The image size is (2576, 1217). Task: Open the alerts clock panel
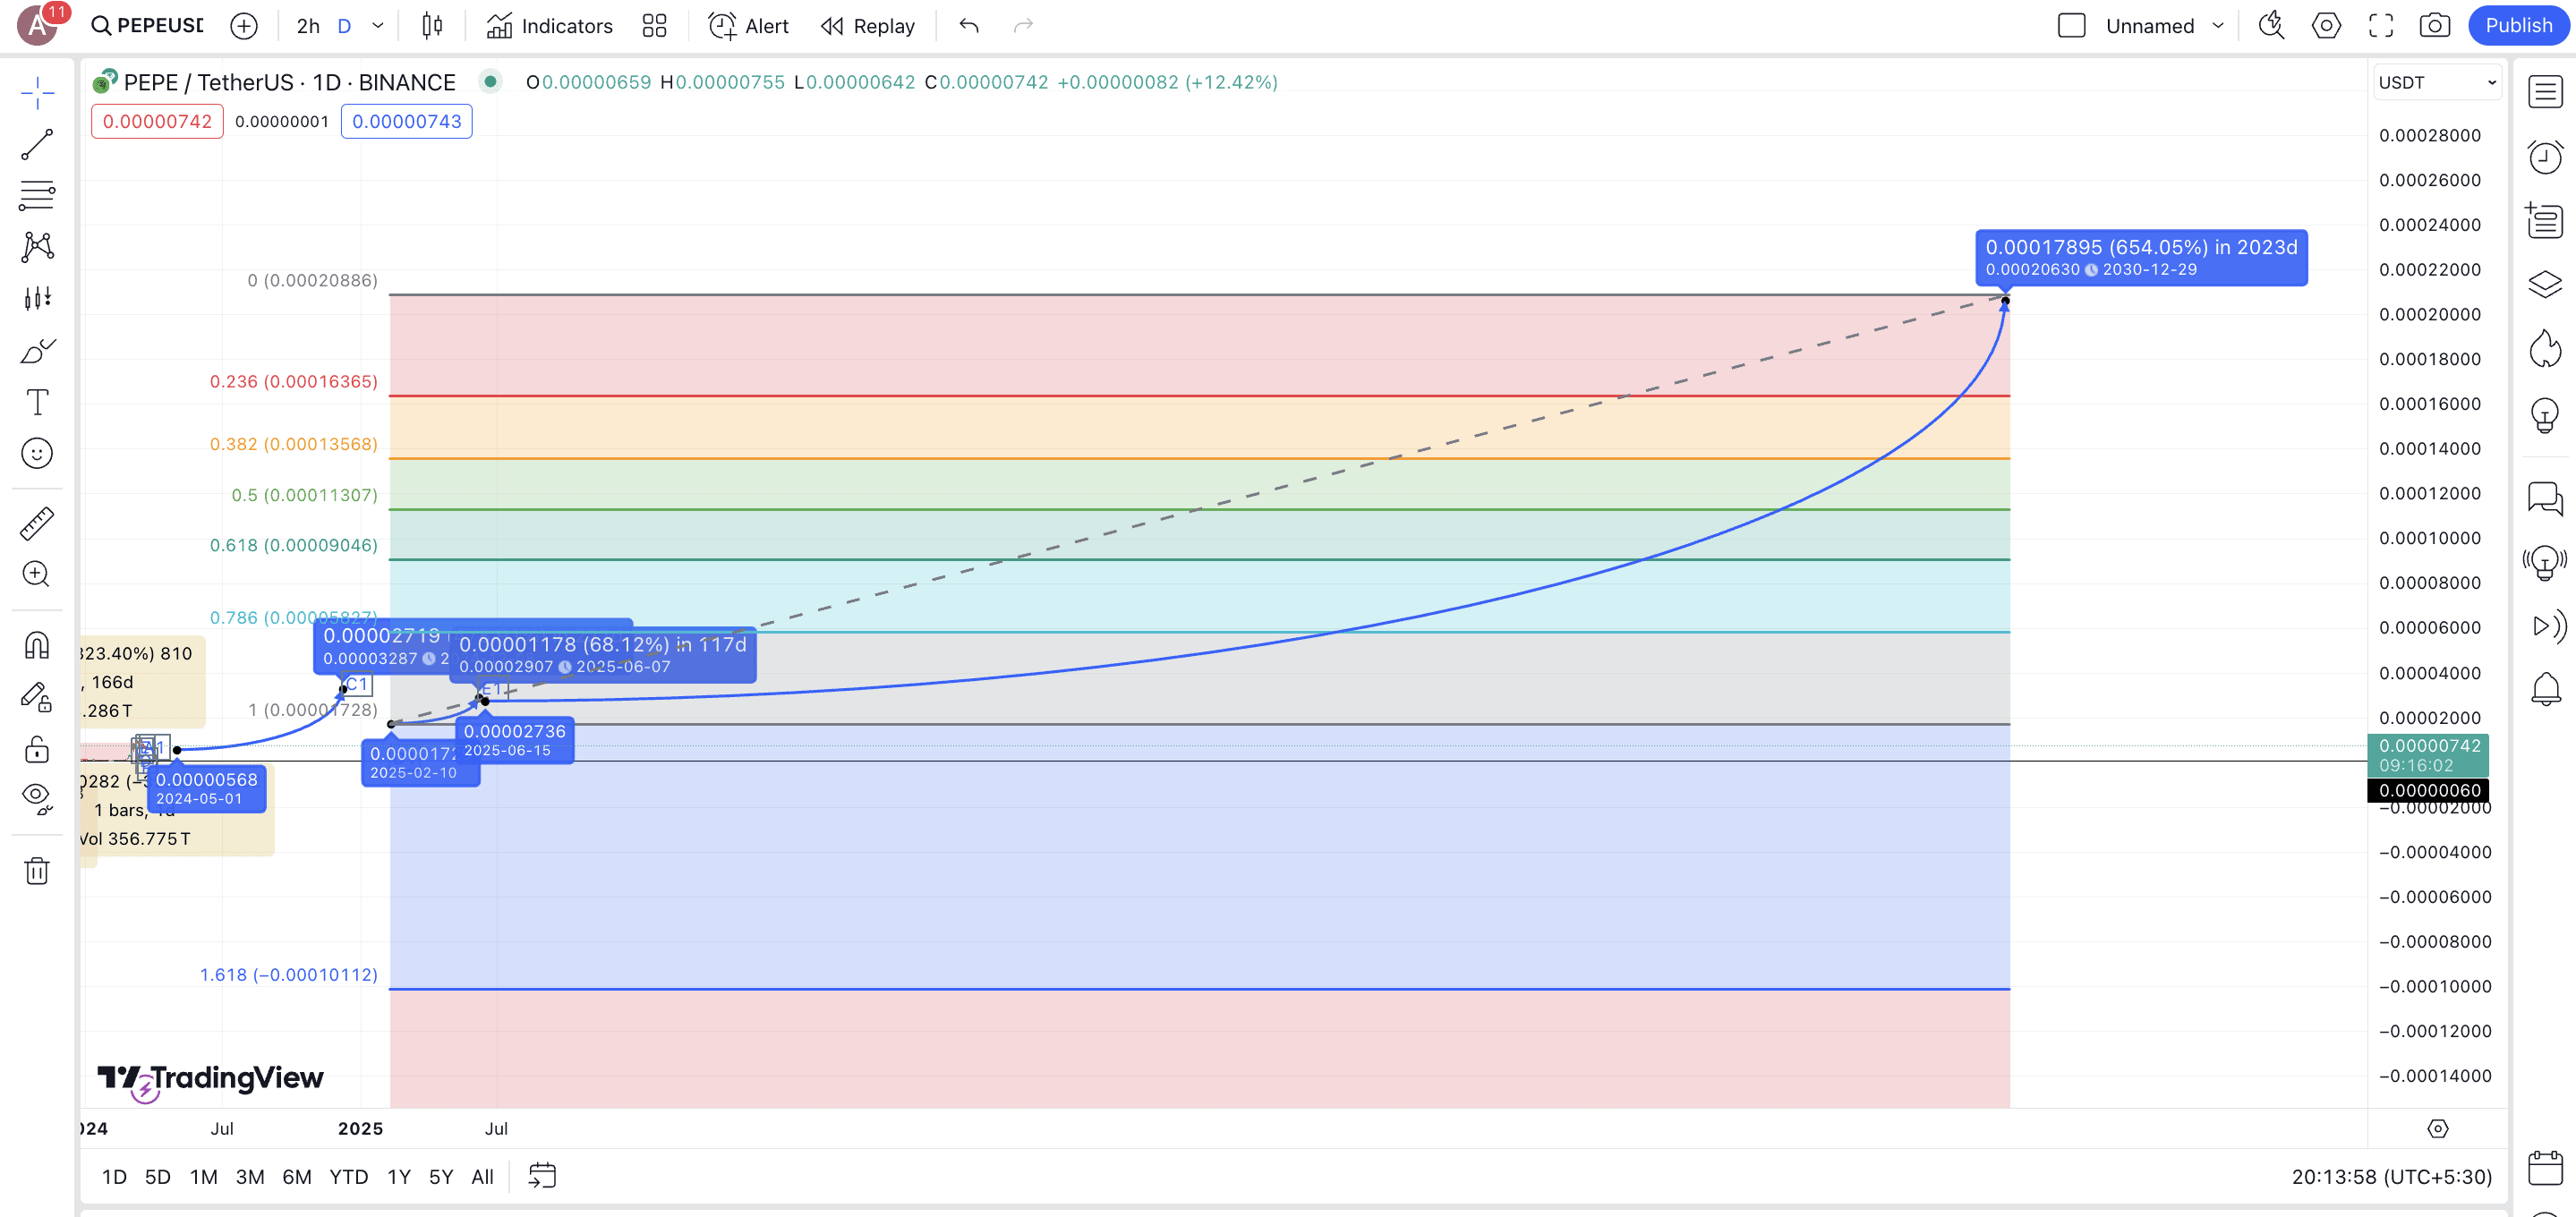pyautogui.click(x=2545, y=157)
